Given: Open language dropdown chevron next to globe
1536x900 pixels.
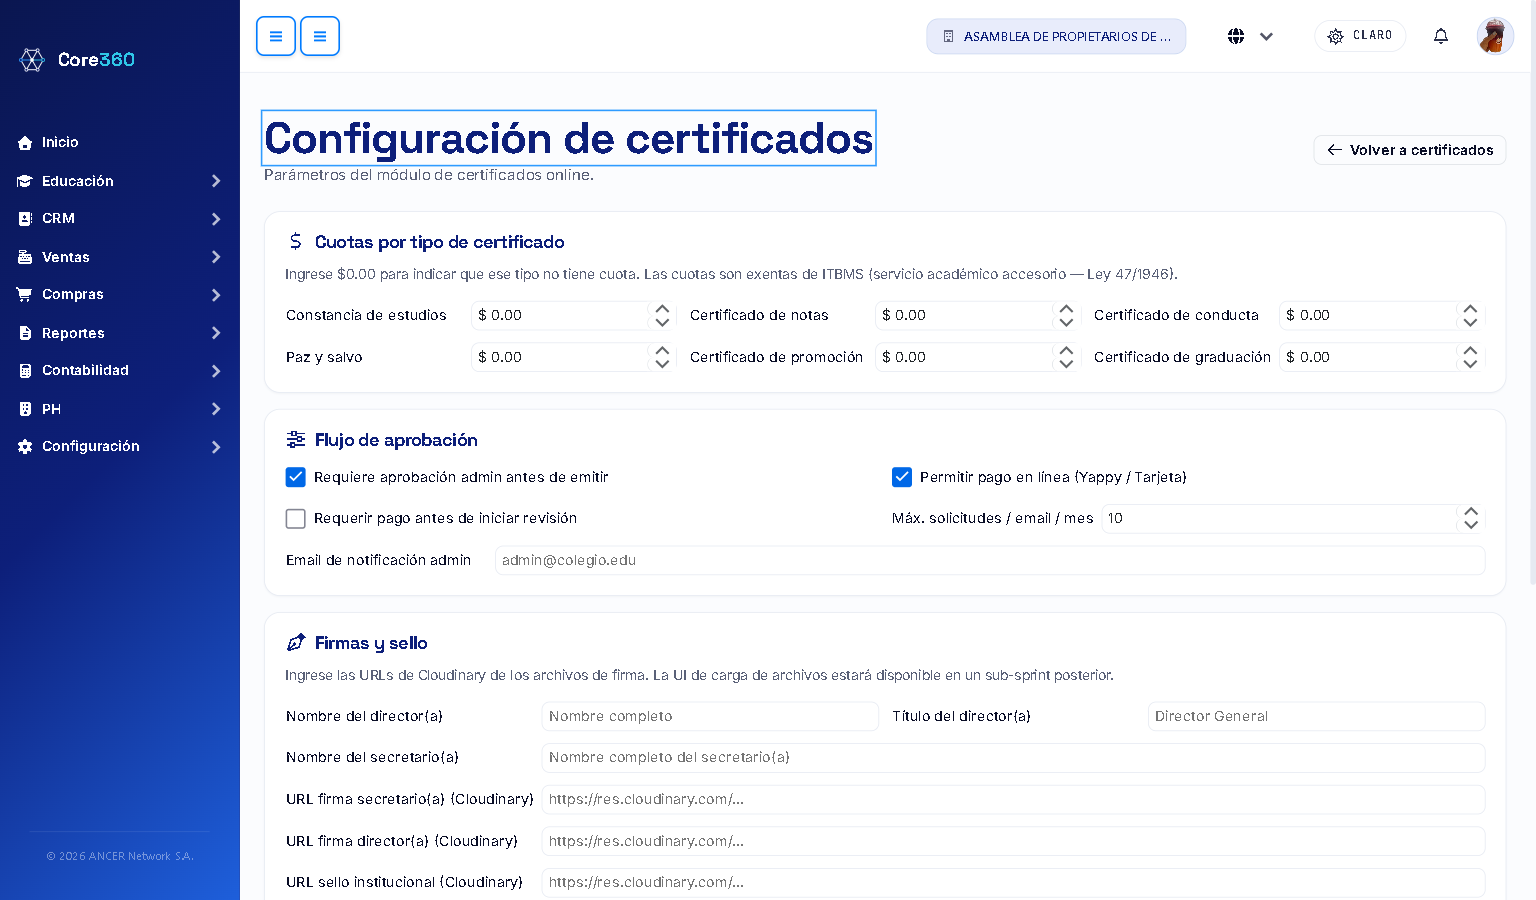Looking at the screenshot, I should click(1266, 36).
